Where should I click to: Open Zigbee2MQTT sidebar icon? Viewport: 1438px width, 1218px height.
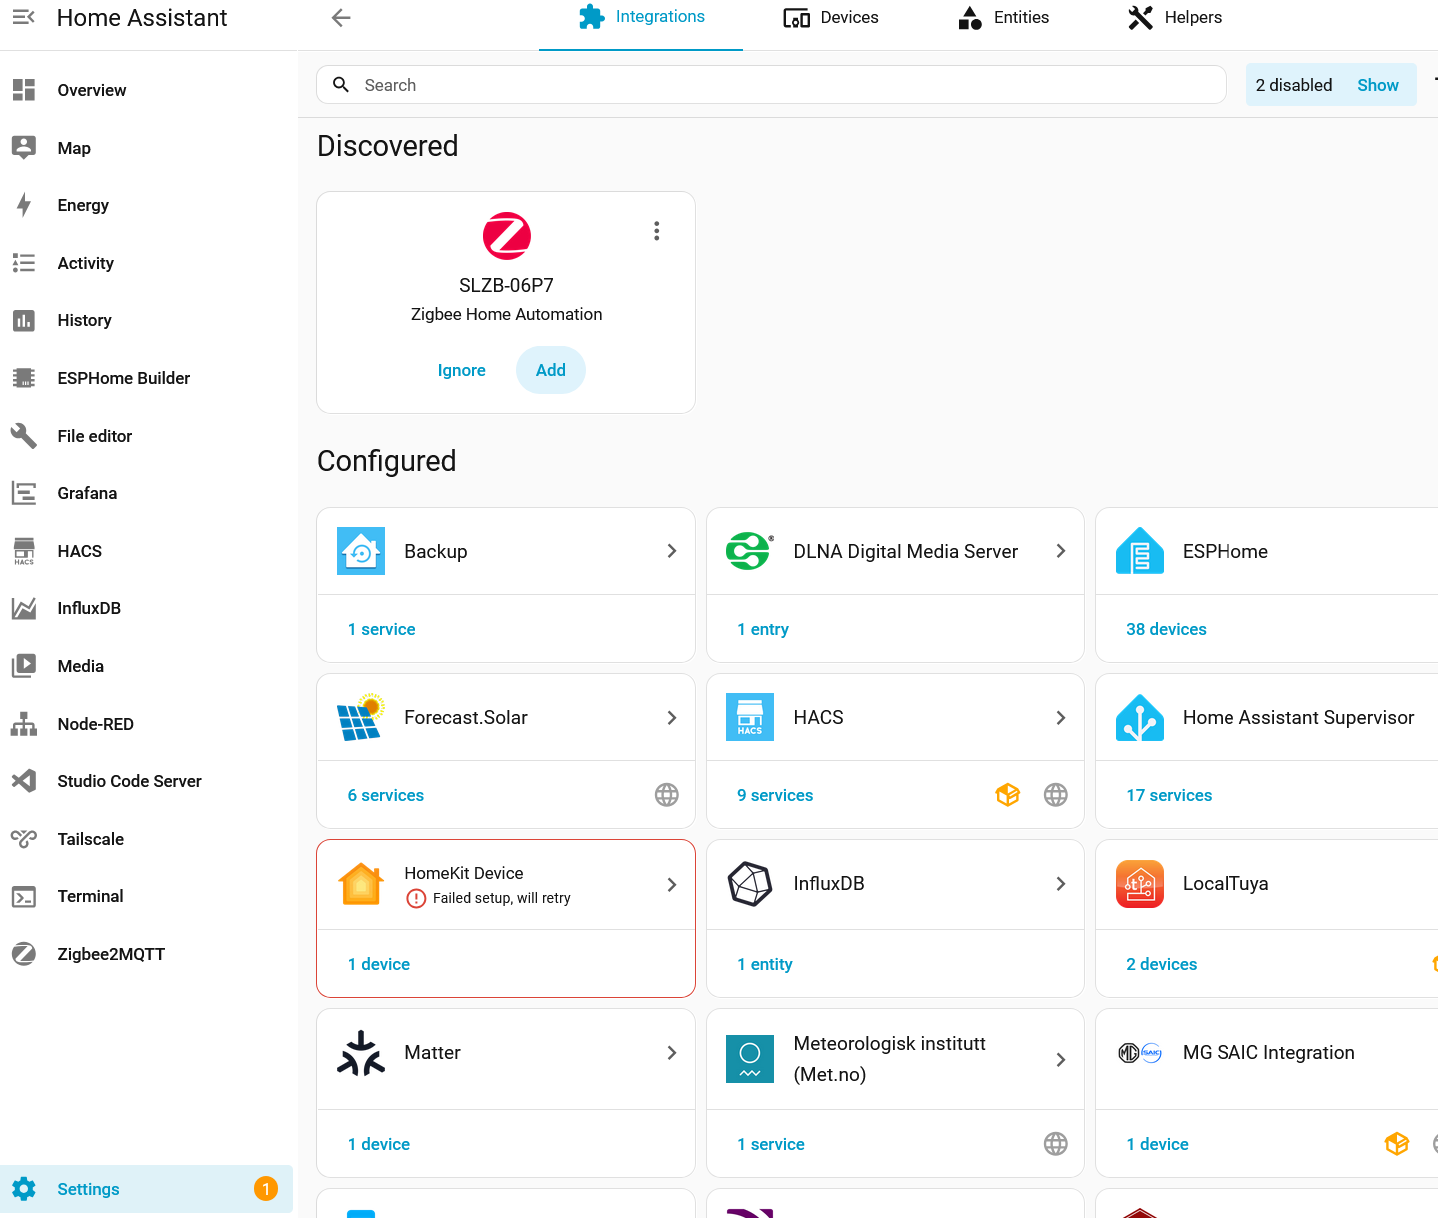(24, 954)
